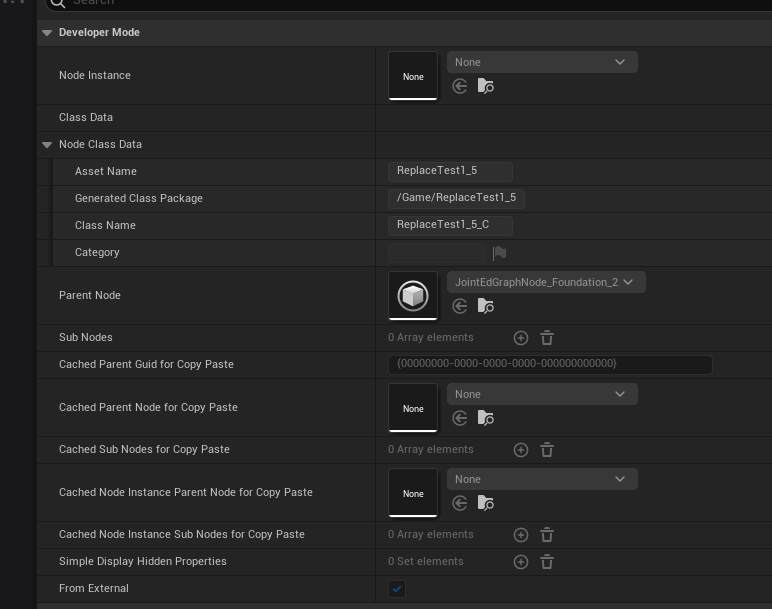Collapse the Node Class Data group

tap(47, 145)
